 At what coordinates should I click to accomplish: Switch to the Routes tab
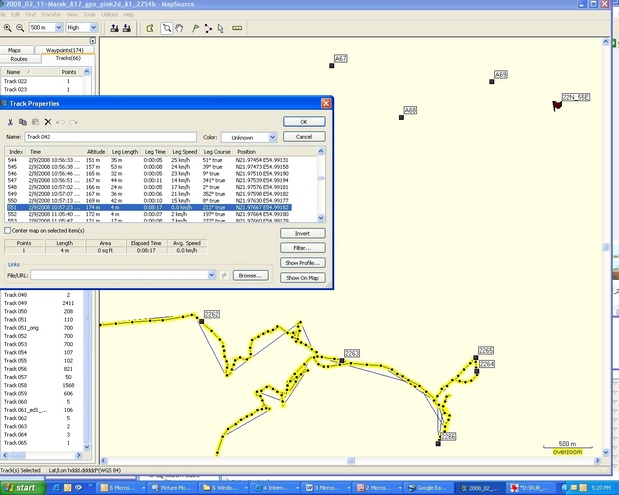pos(19,59)
